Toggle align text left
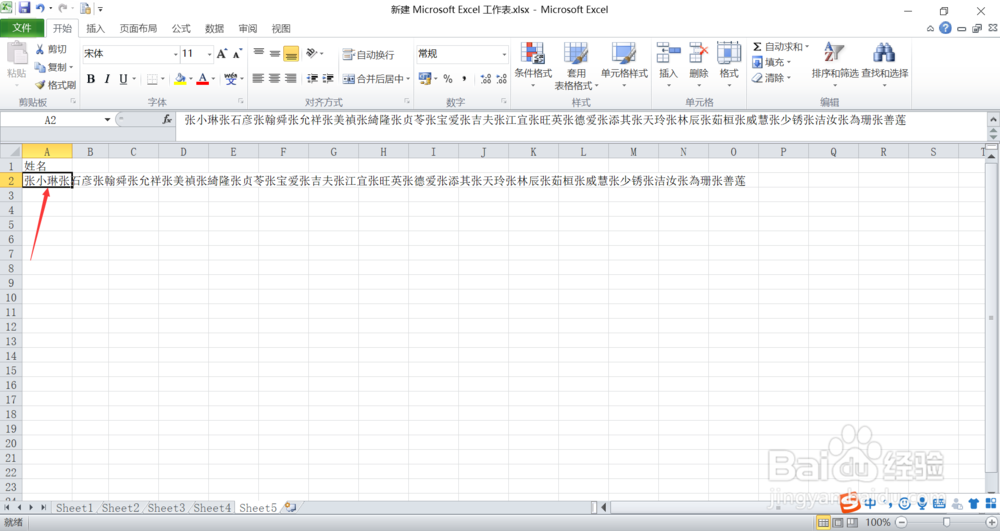This screenshot has width=1000, height=531. [258, 79]
